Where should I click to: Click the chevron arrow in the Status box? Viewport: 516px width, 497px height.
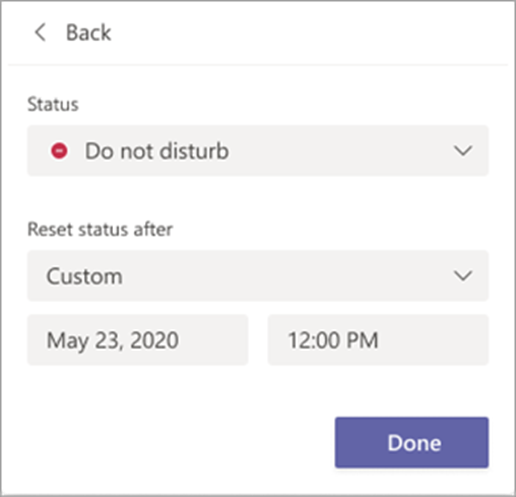tap(463, 151)
